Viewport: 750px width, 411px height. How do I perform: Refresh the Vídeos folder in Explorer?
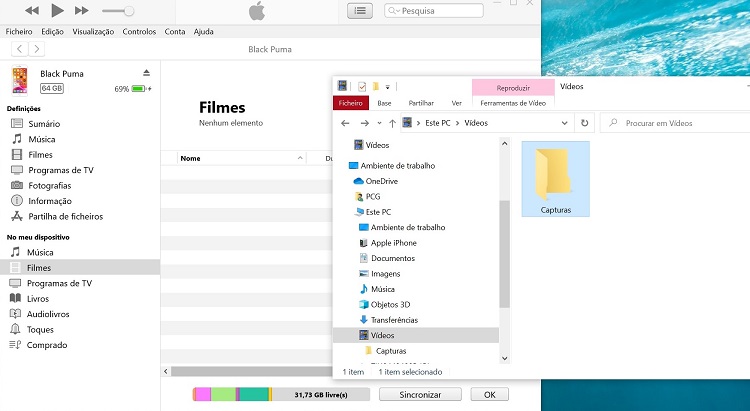[584, 123]
